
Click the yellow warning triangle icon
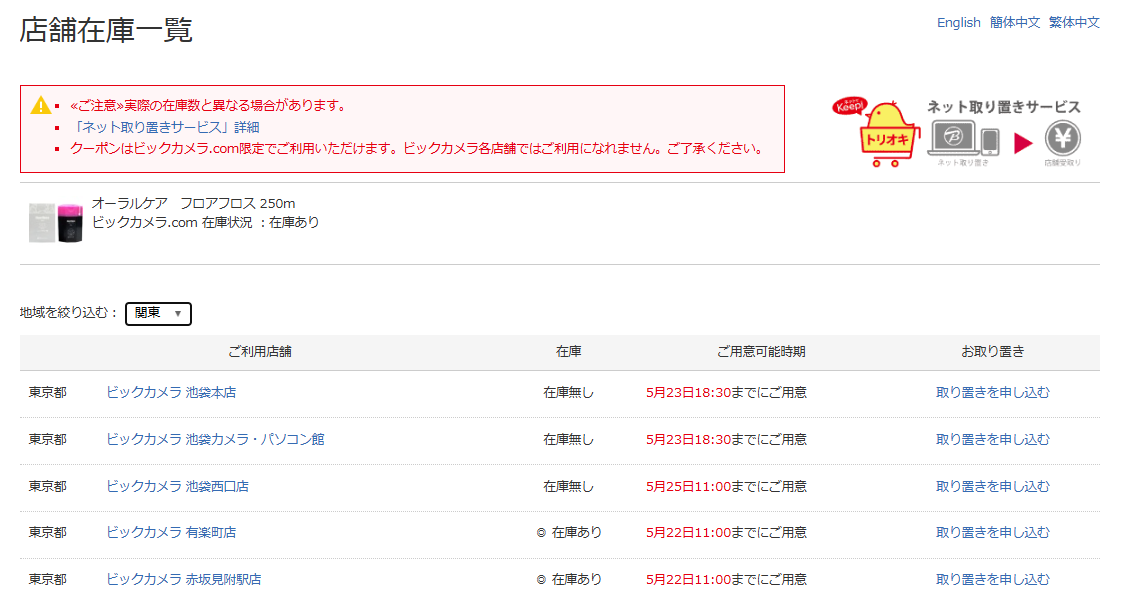tap(41, 106)
